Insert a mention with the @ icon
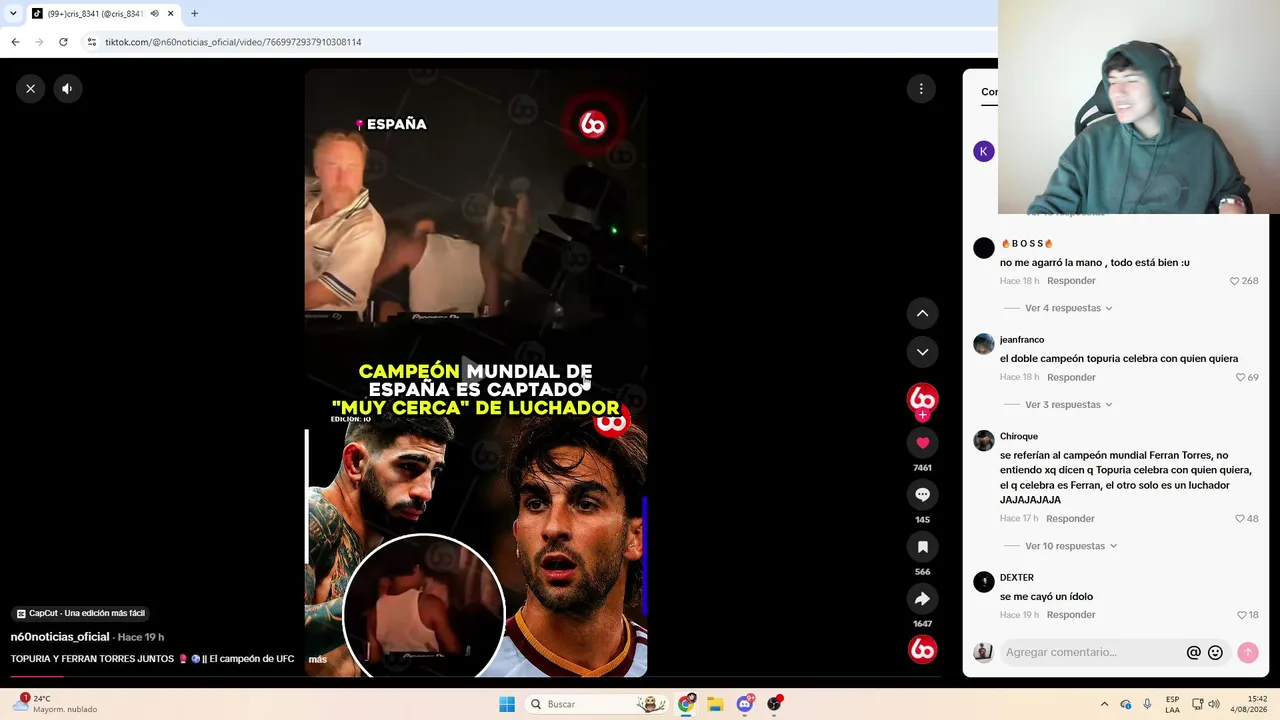Screen dimensions: 1280x720 1193,653
